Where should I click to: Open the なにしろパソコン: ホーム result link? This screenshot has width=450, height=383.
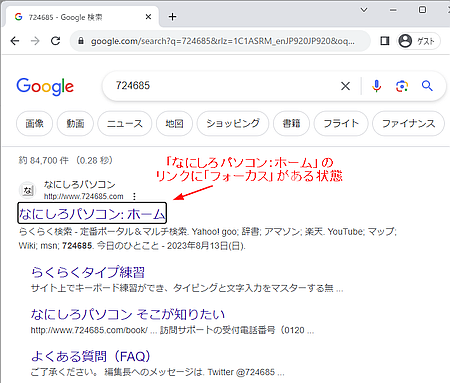(x=92, y=213)
